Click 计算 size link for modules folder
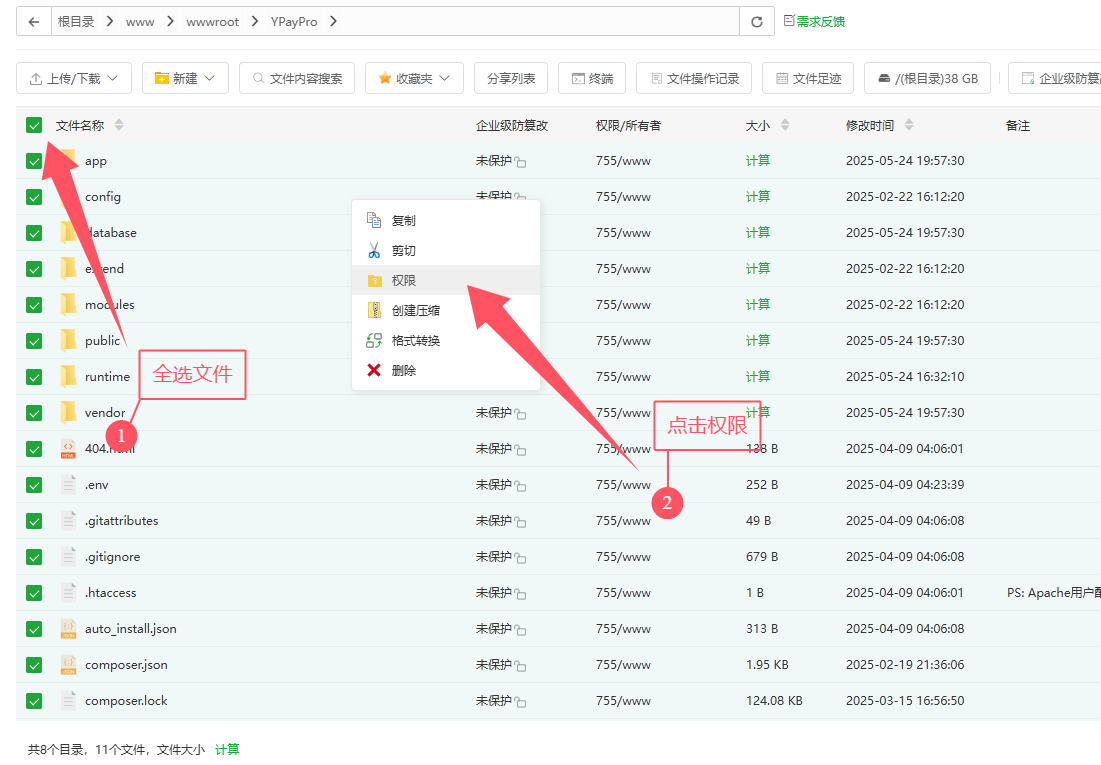Image resolution: width=1101 pixels, height=765 pixels. 758,305
